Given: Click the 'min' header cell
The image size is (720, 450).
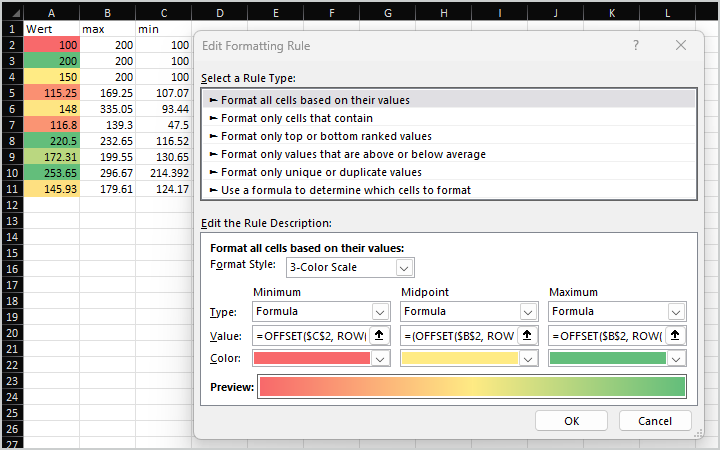Looking at the screenshot, I should point(163,29).
